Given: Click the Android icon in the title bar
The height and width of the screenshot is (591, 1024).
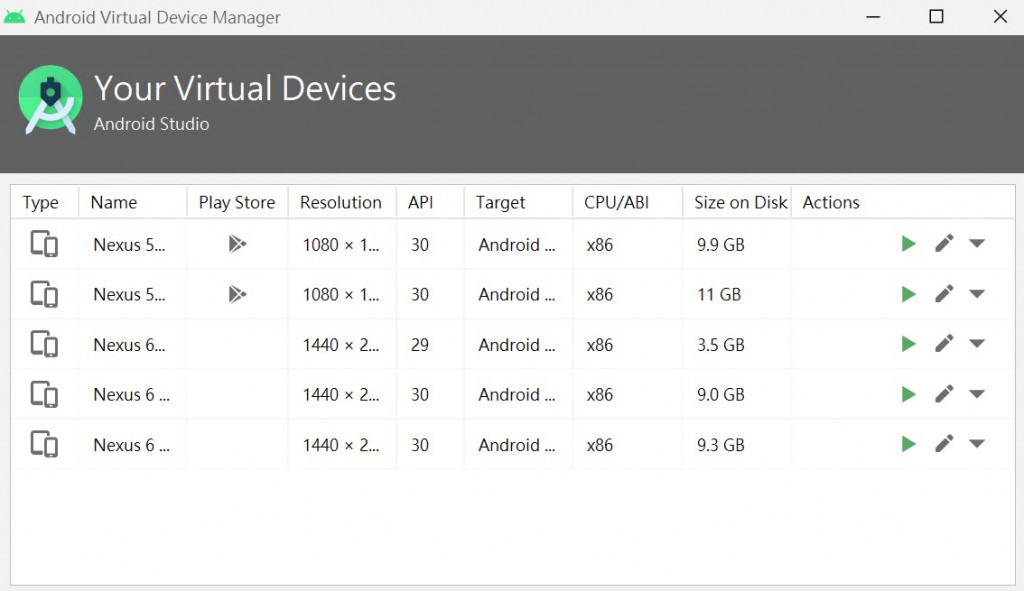Looking at the screenshot, I should pyautogui.click(x=14, y=17).
